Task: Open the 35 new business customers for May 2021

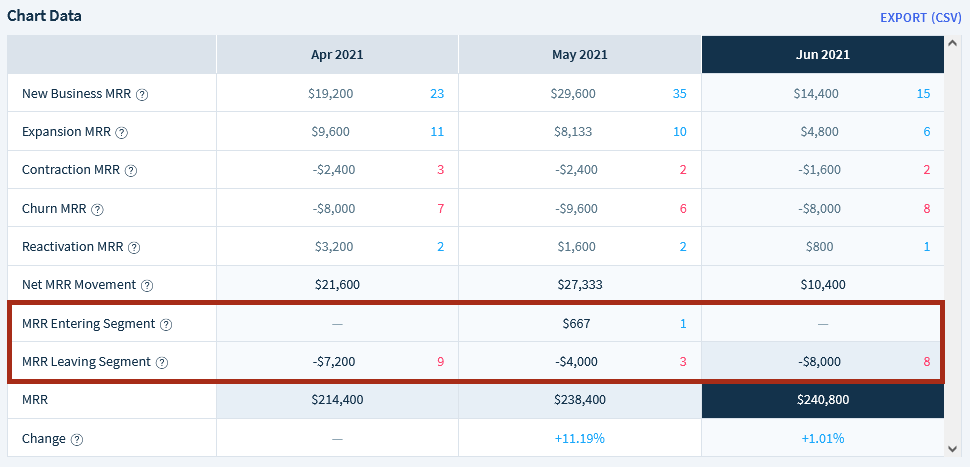Action: click(679, 93)
